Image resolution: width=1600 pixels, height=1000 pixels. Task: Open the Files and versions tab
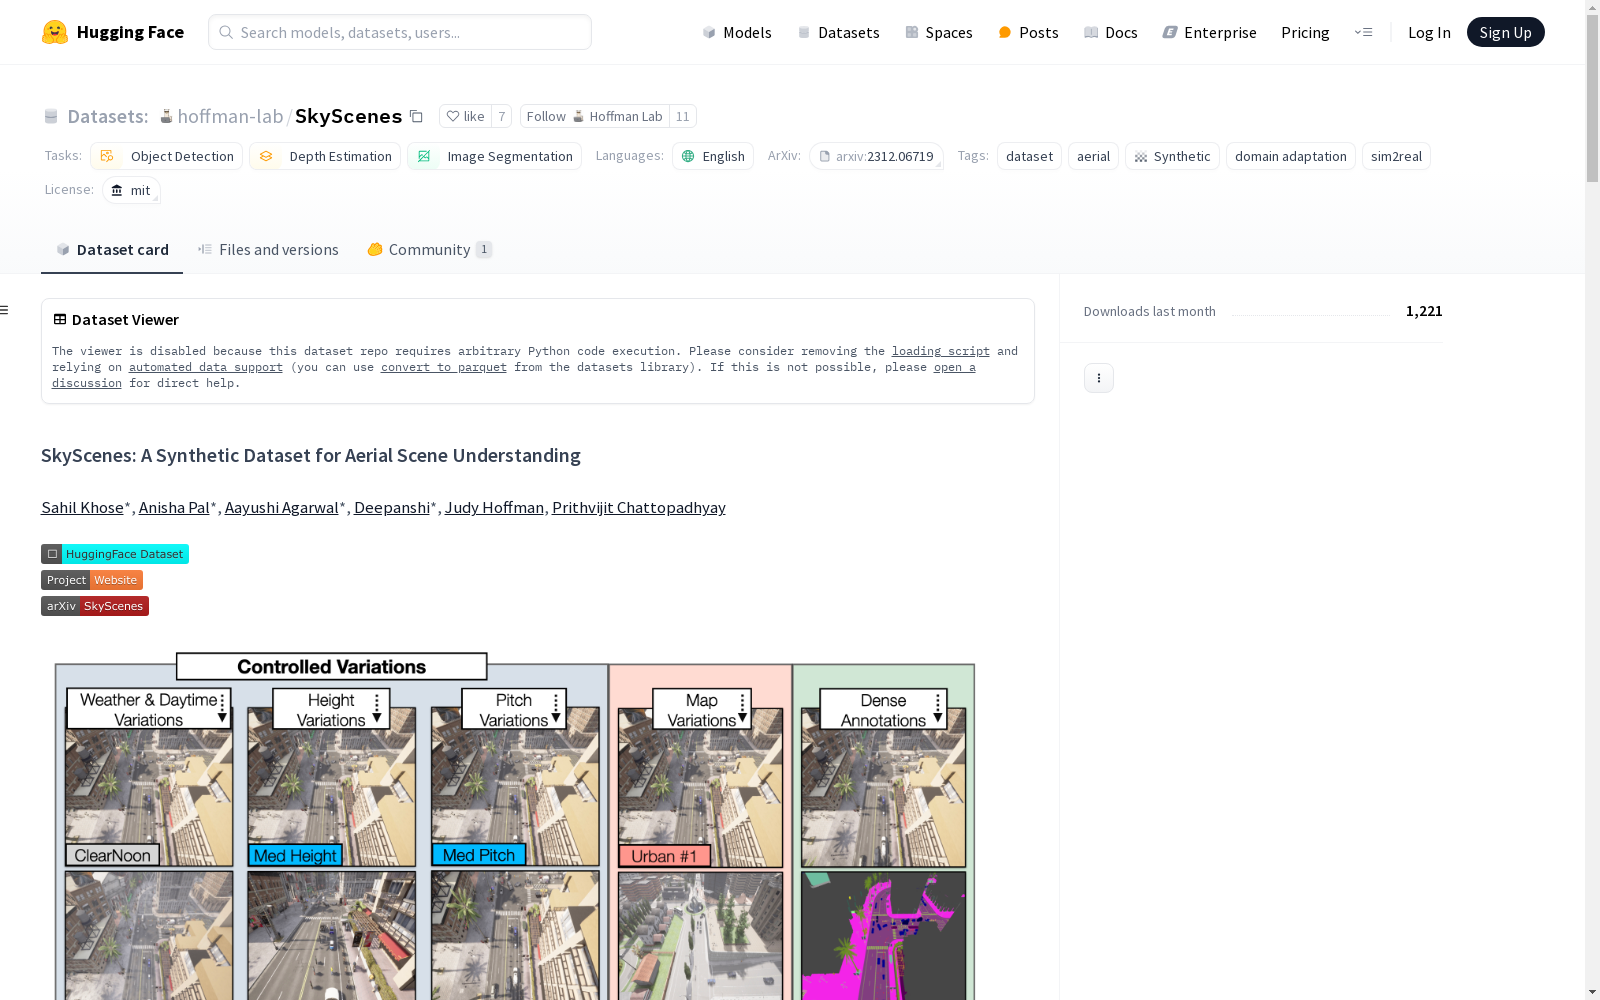(x=268, y=250)
